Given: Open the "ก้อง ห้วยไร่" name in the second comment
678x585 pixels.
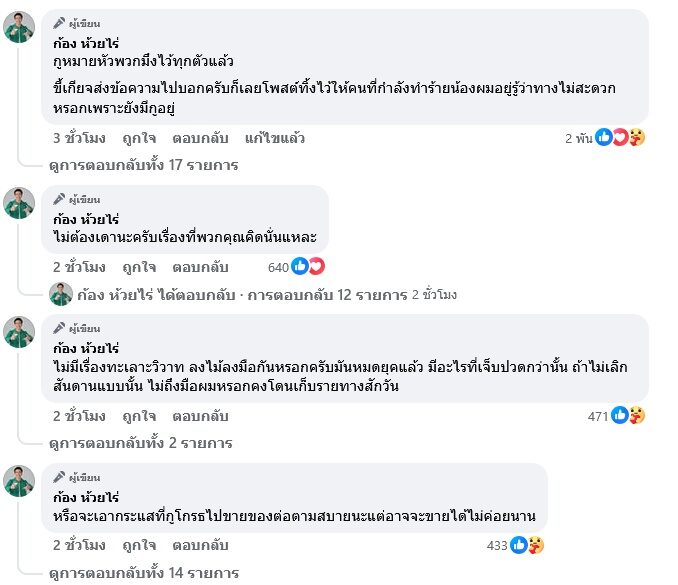Looking at the screenshot, I should (x=86, y=218).
